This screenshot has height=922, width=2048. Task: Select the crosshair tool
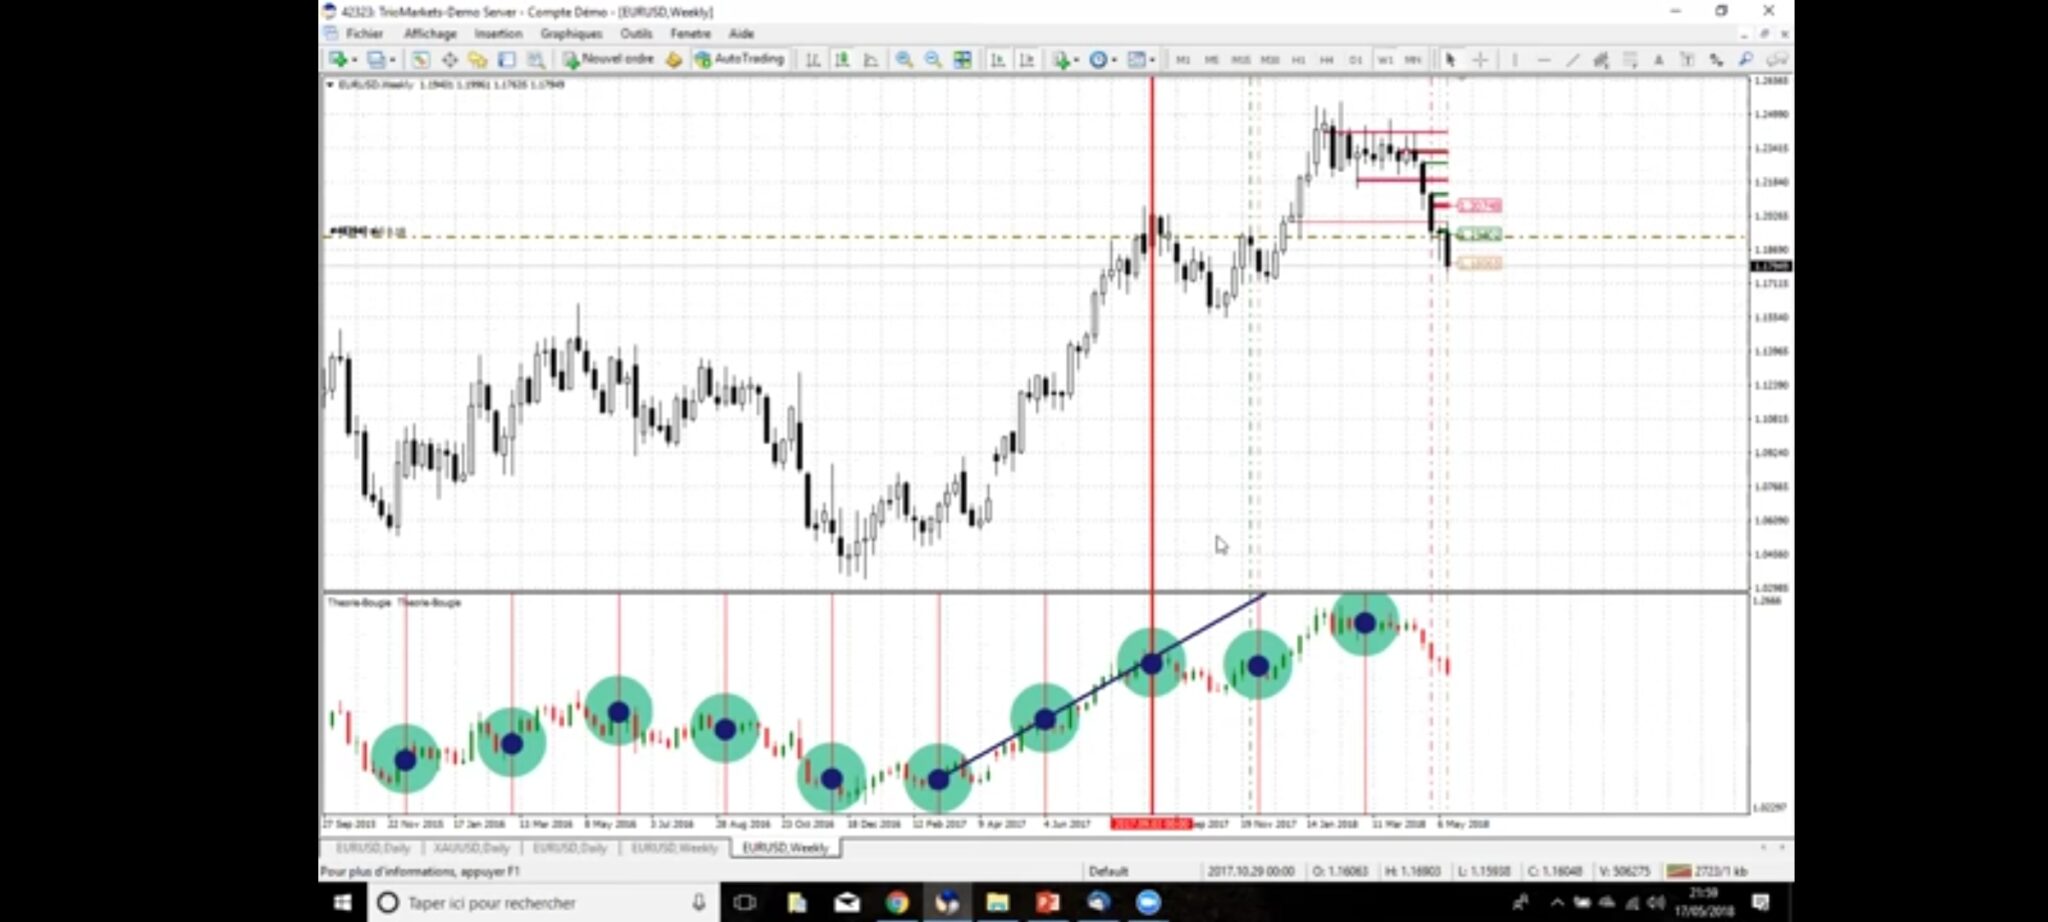click(x=1480, y=60)
